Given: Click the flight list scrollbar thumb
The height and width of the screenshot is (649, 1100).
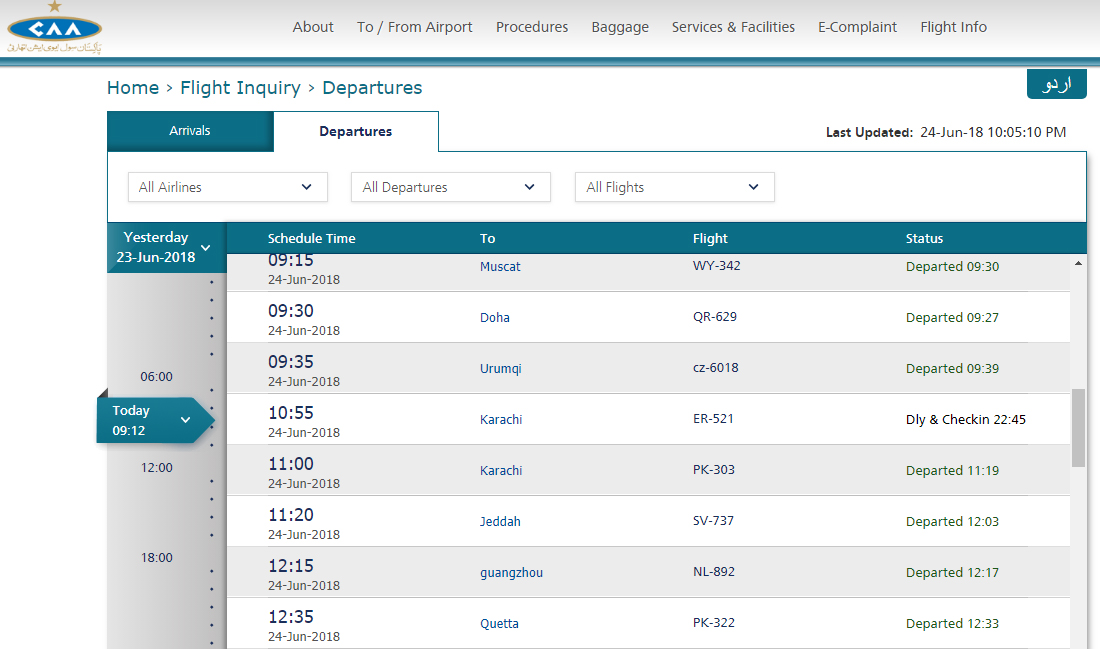Looking at the screenshot, I should 1078,428.
